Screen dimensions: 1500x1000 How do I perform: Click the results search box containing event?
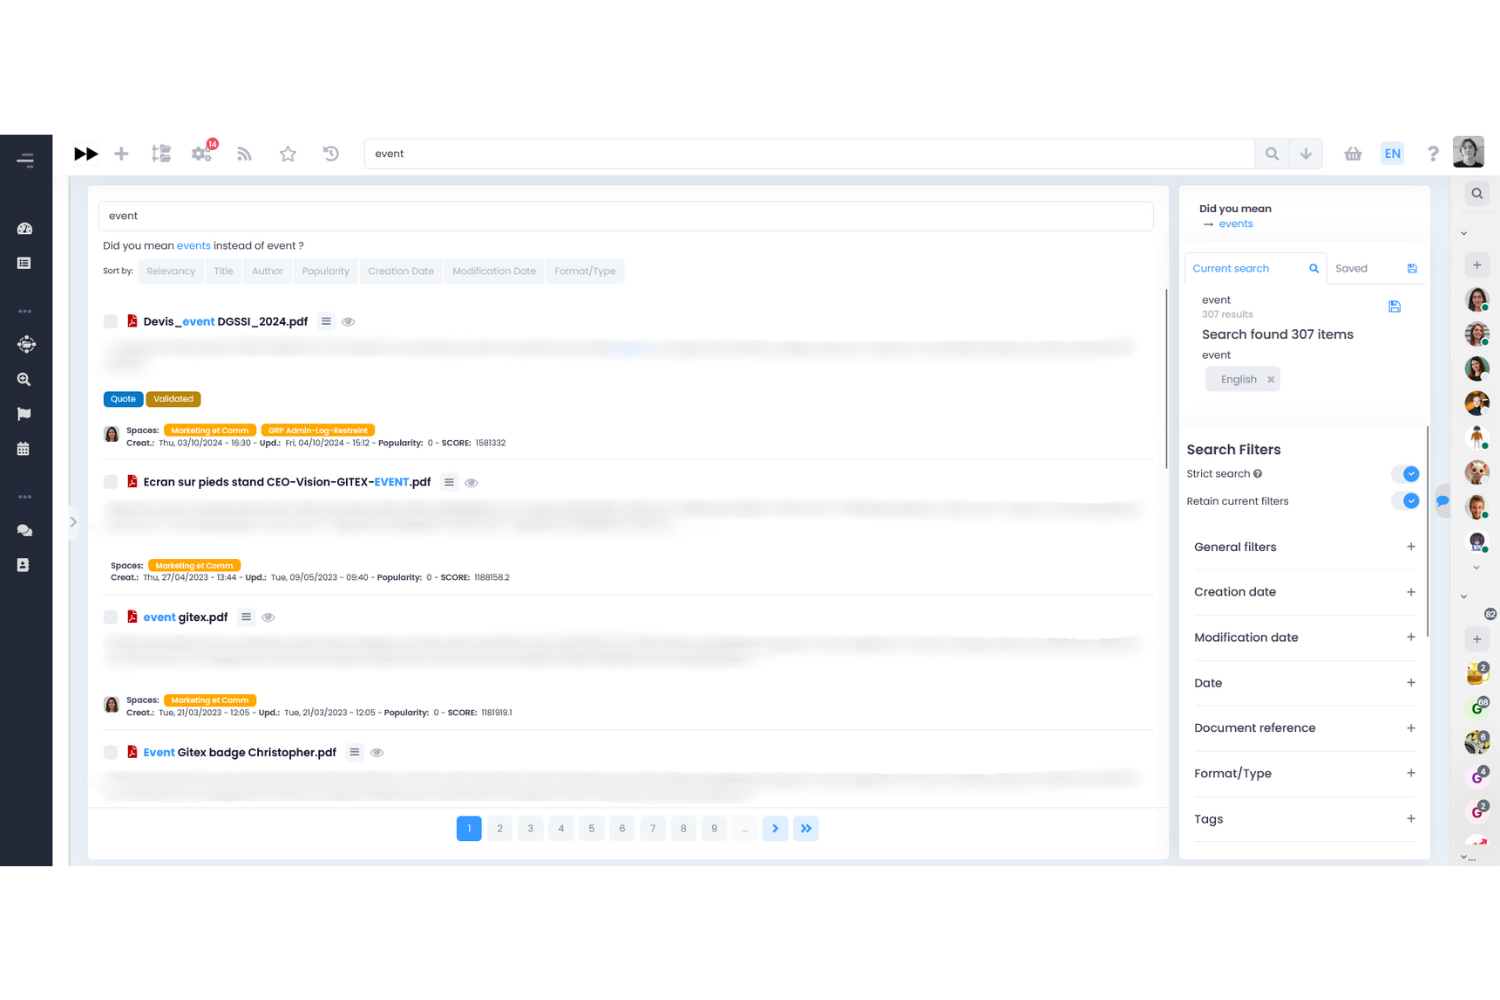click(x=625, y=216)
